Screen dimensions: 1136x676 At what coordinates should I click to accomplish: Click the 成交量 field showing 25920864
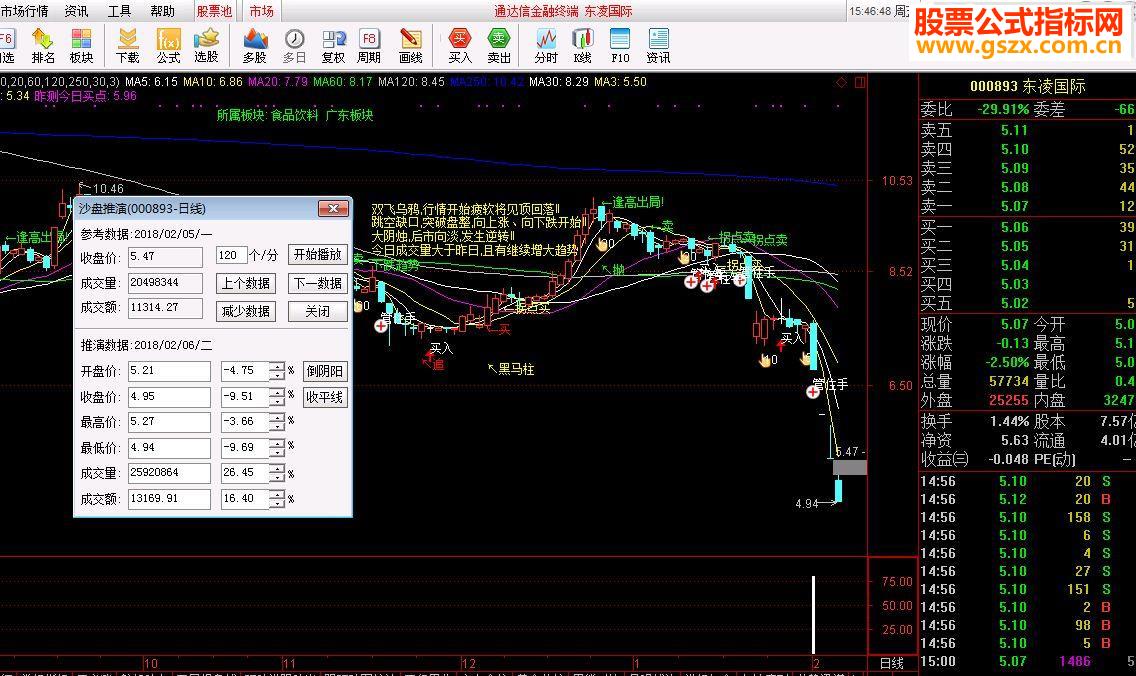coord(170,473)
